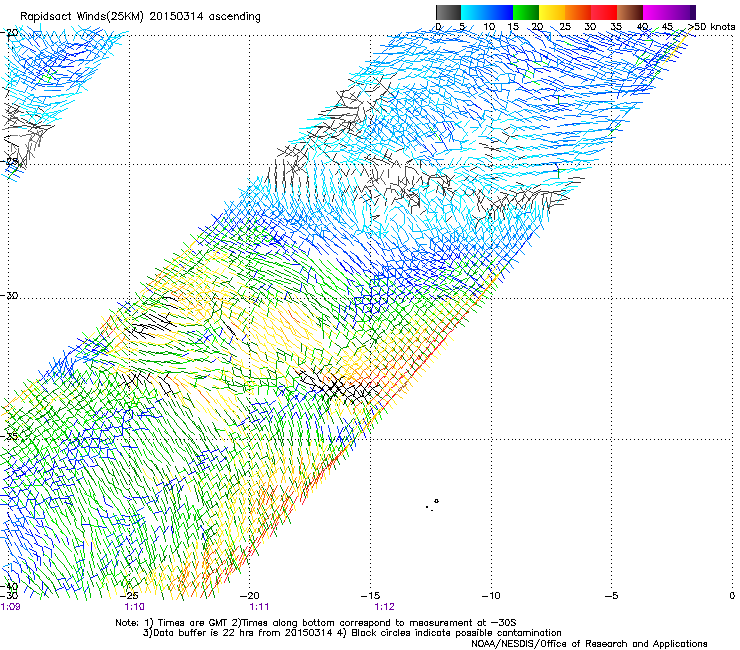Click the legend '25' knots tick label
This screenshot has width=740, height=650.
tap(565, 27)
